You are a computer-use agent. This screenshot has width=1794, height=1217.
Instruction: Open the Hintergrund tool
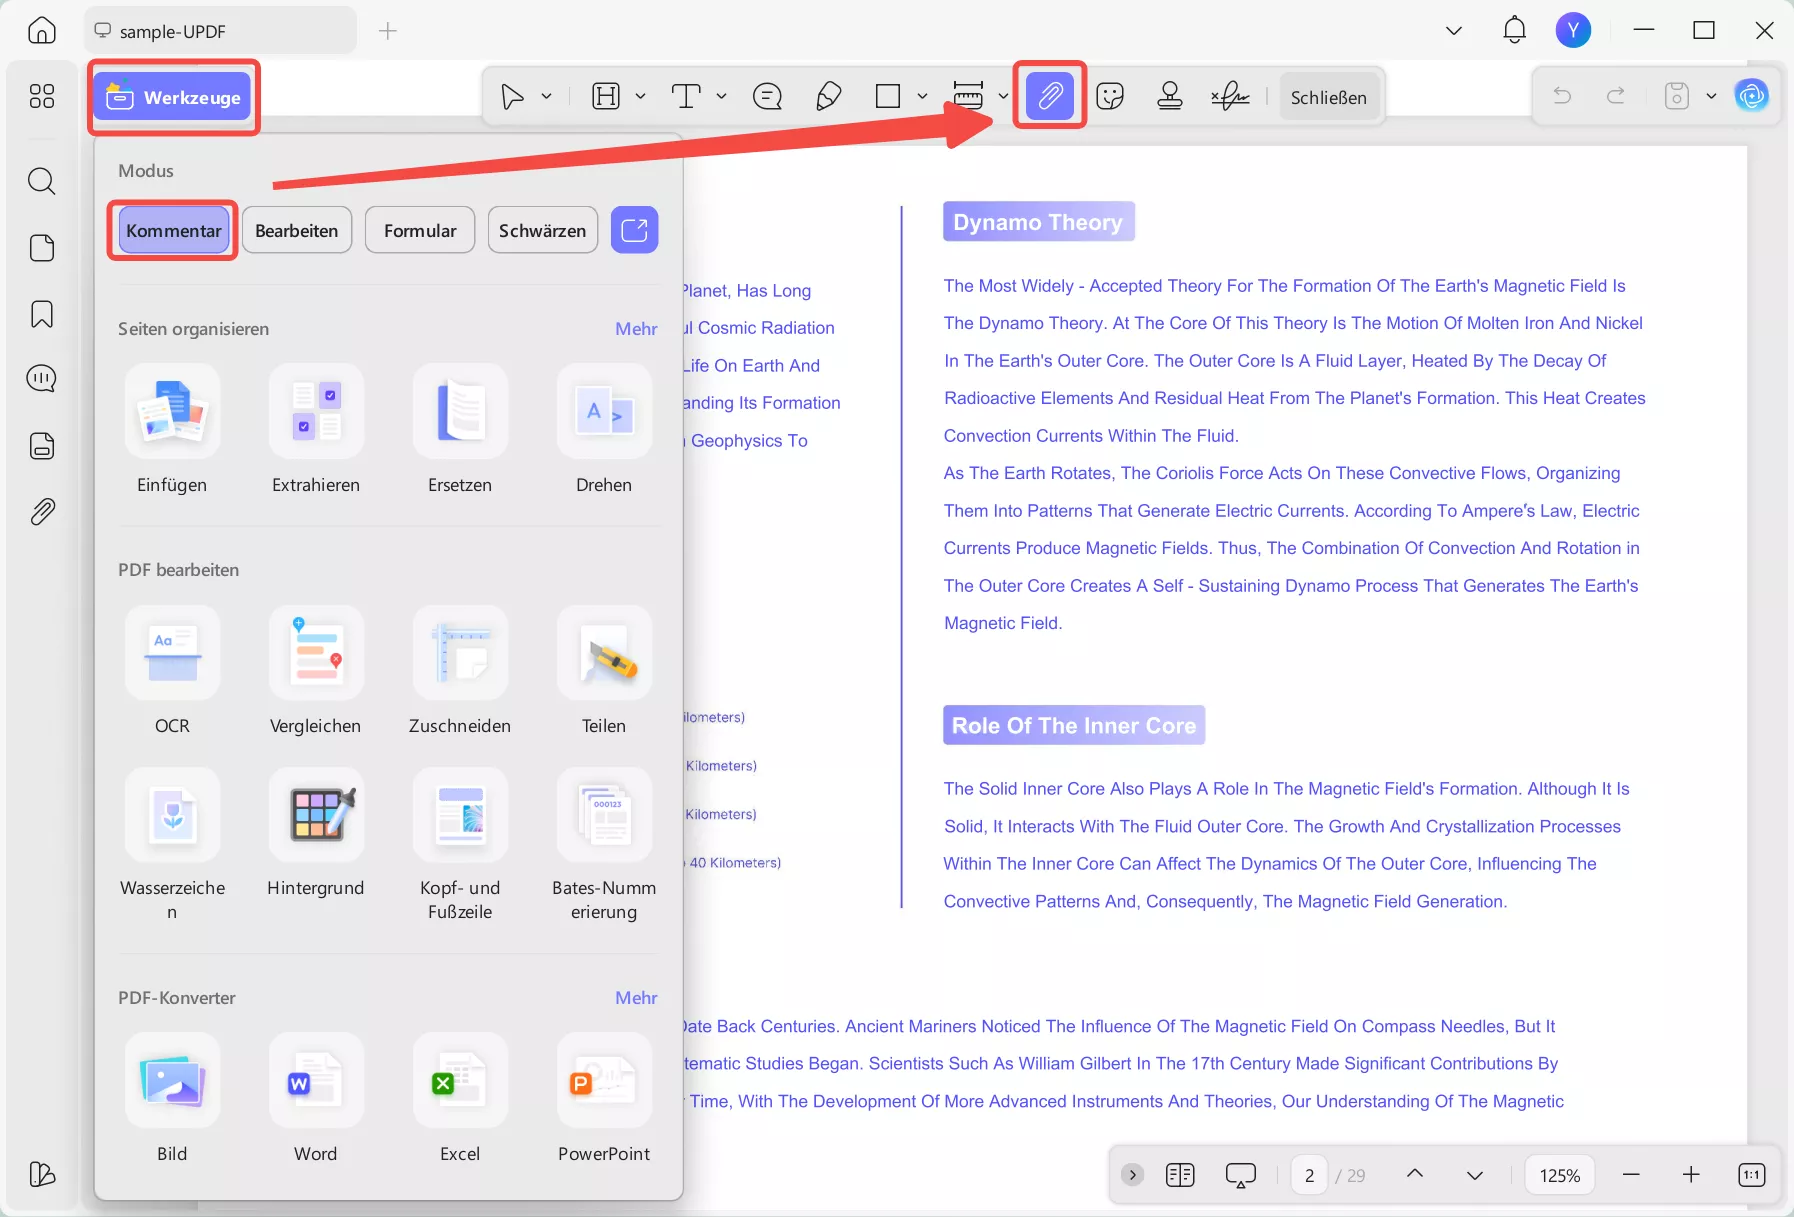(x=316, y=833)
